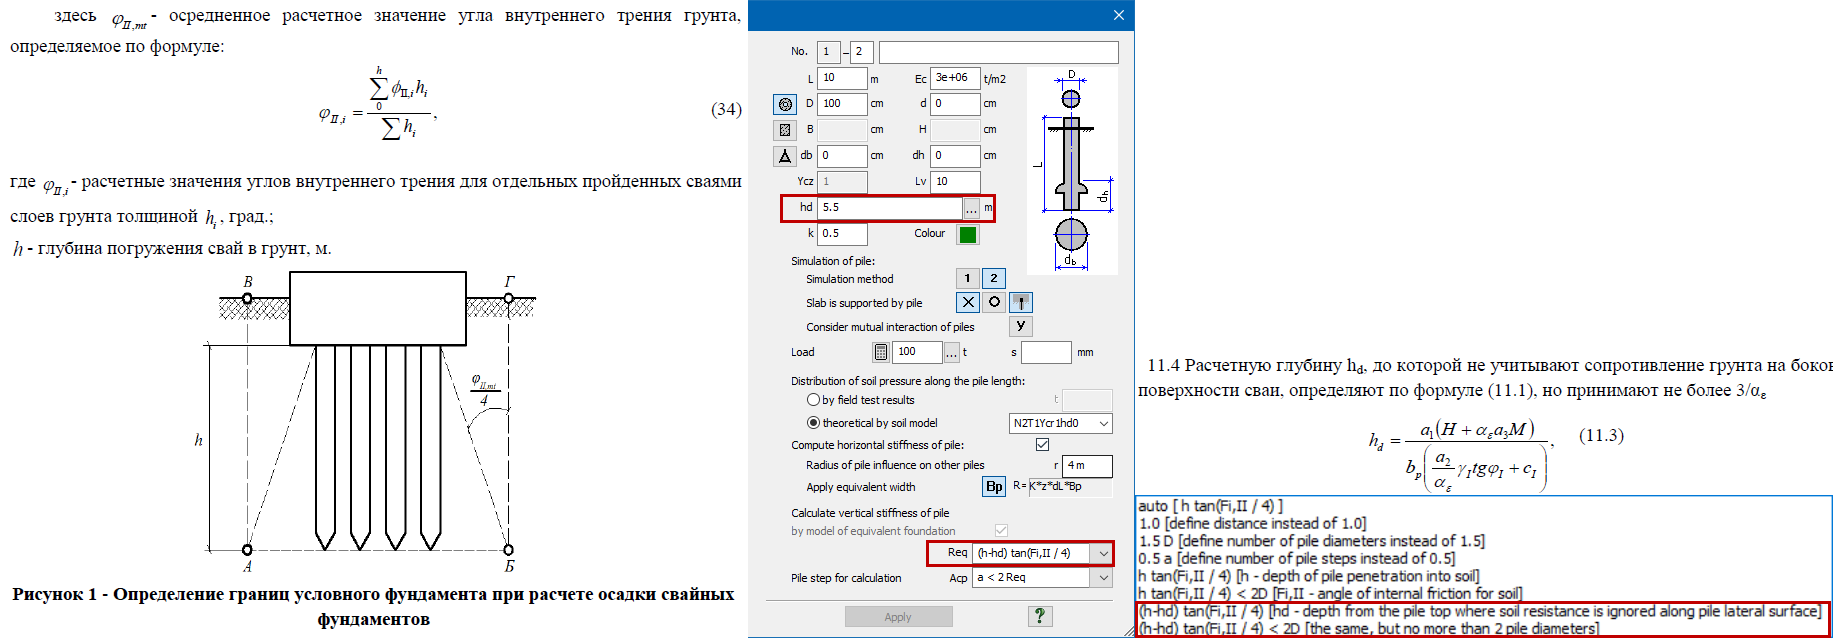Select the circular pile cross-section icon
Viewport: 1833px width, 638px height.
(x=785, y=104)
